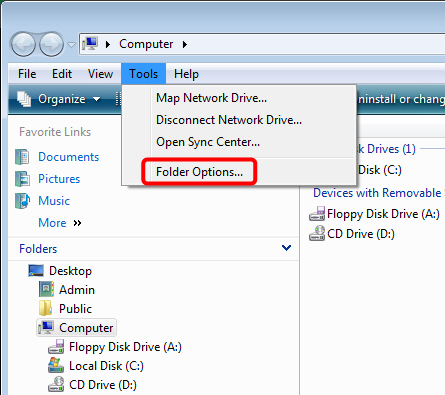Image resolution: width=445 pixels, height=395 pixels.
Task: Open Music favorite link
Action: (x=54, y=201)
